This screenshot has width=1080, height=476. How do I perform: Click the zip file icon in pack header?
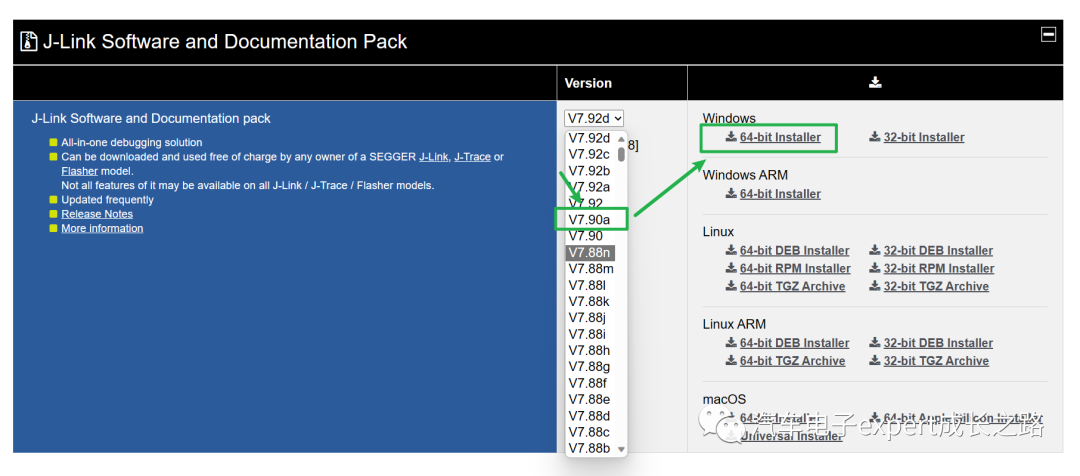tap(28, 41)
